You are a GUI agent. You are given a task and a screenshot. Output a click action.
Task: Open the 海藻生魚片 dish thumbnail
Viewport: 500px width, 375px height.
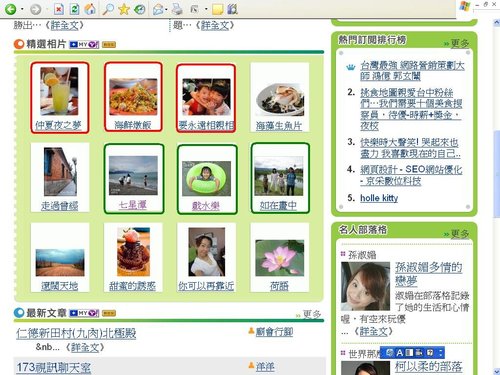(280, 99)
